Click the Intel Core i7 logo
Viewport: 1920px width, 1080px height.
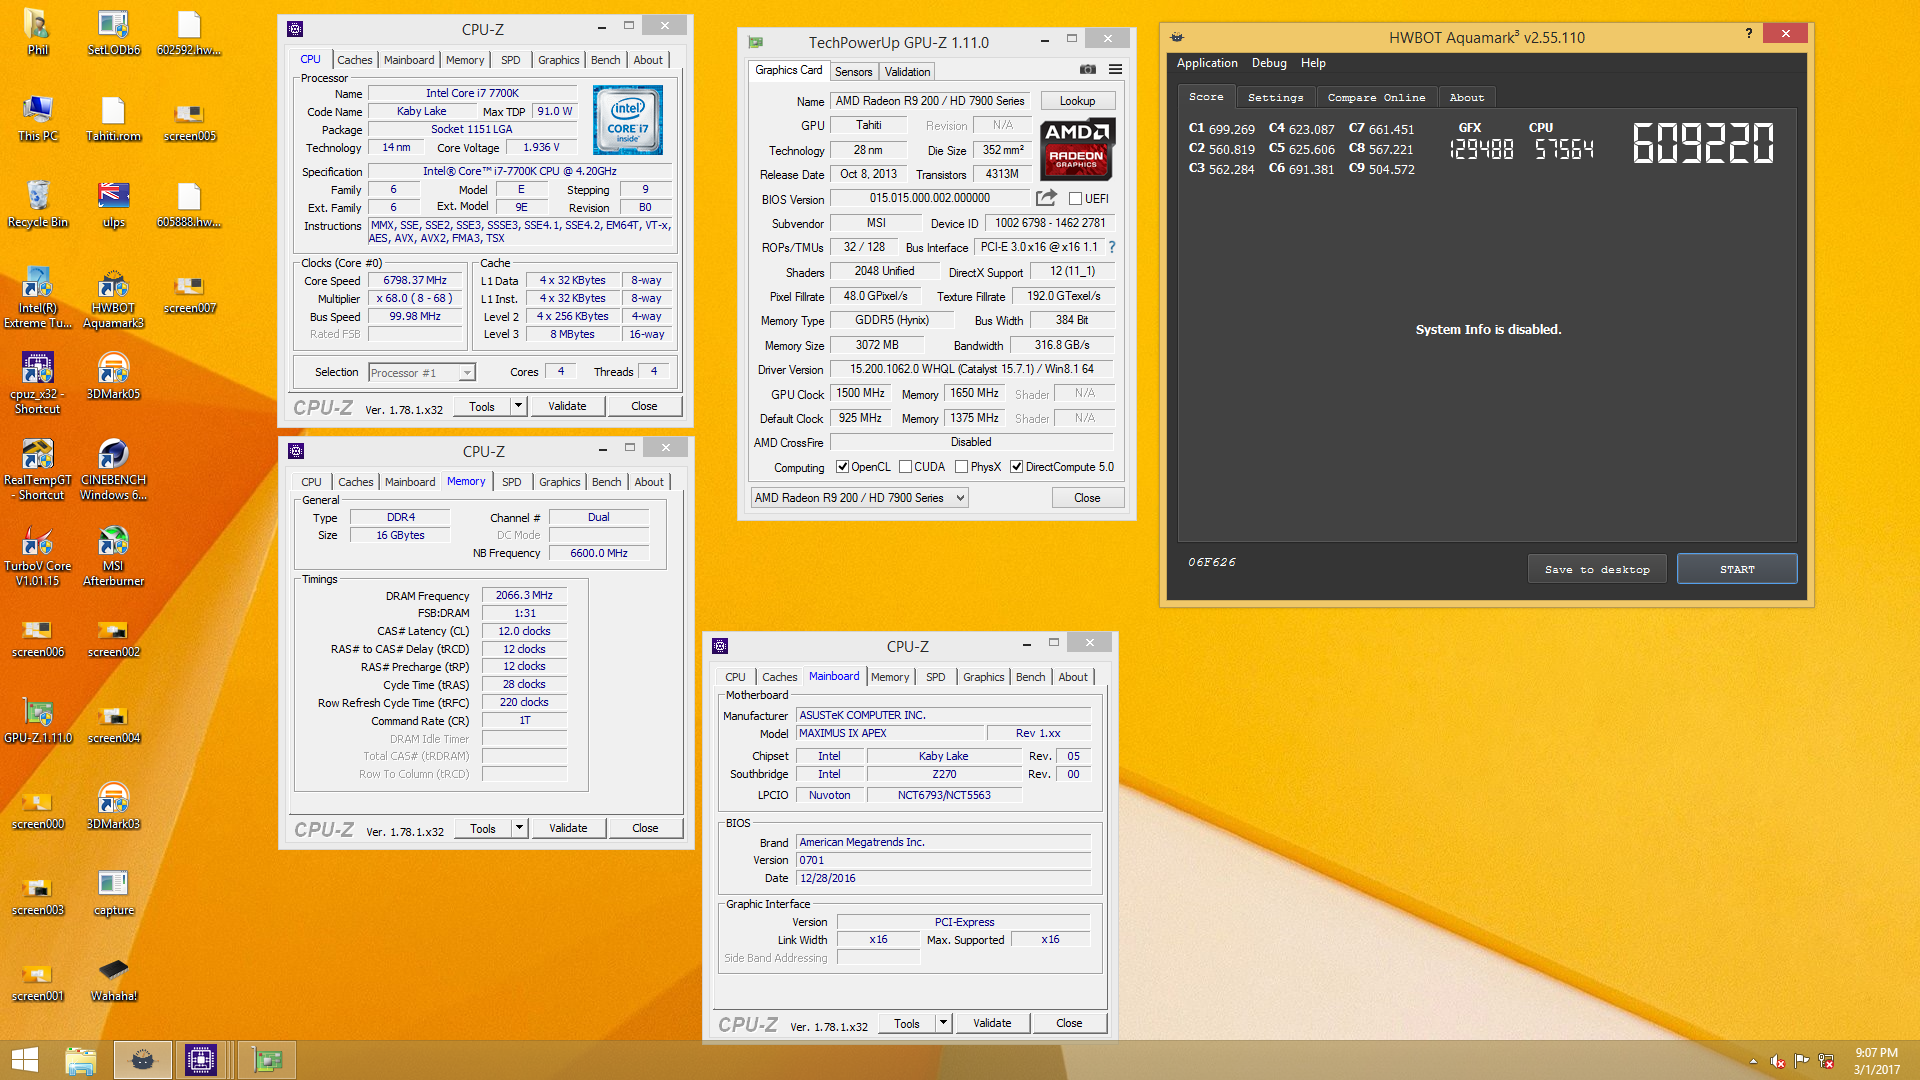(x=627, y=120)
